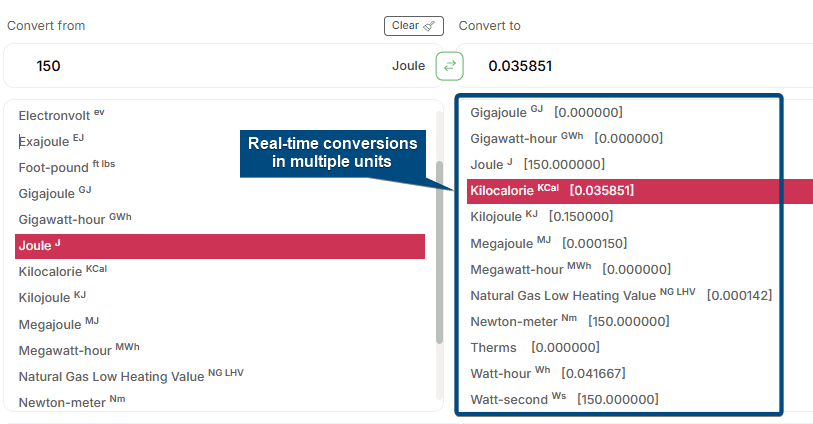813x424 pixels.
Task: Select Newton-meter in the from list
Action: 72,402
